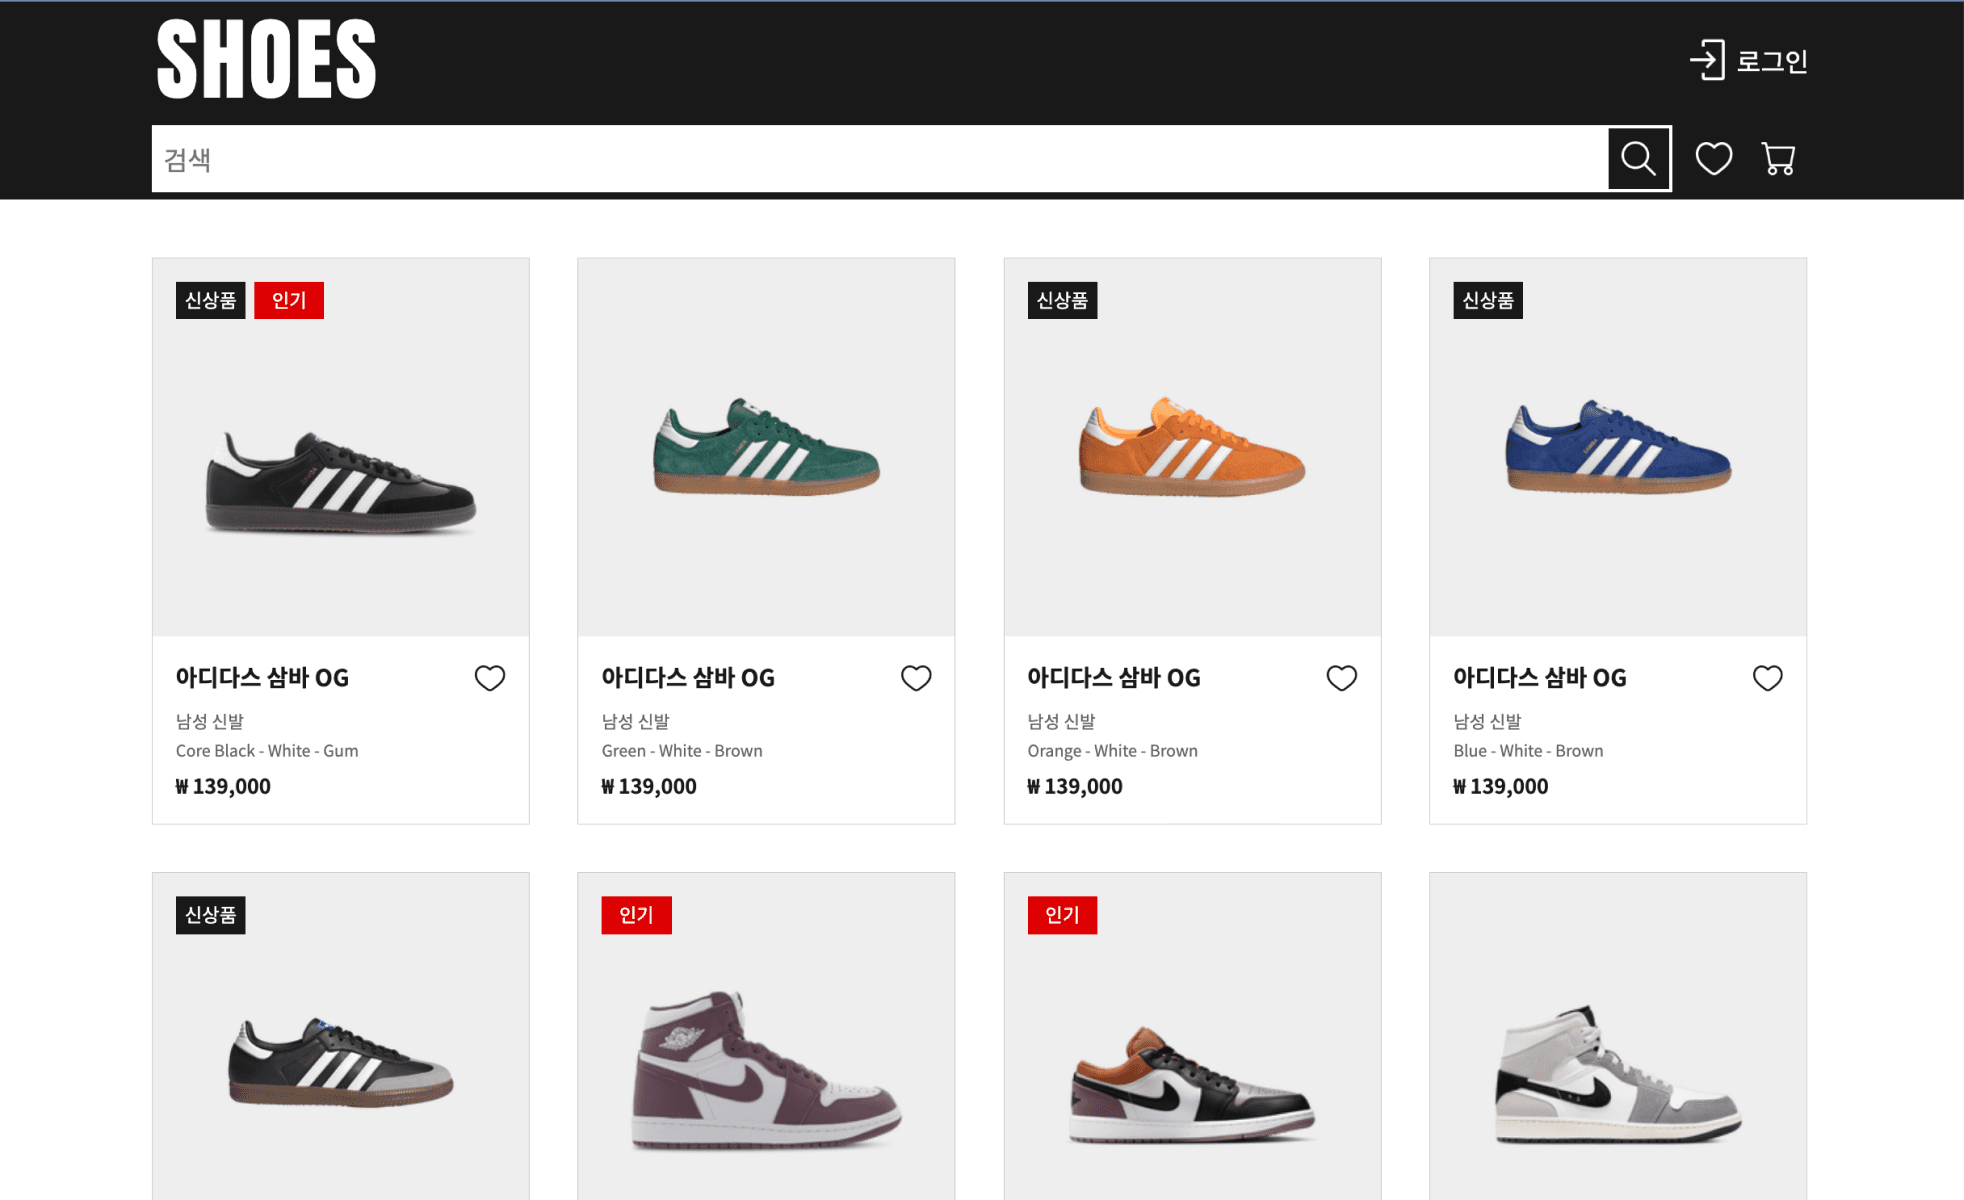Click the Orange Samba OG product title
1964x1200 pixels.
coord(1113,678)
